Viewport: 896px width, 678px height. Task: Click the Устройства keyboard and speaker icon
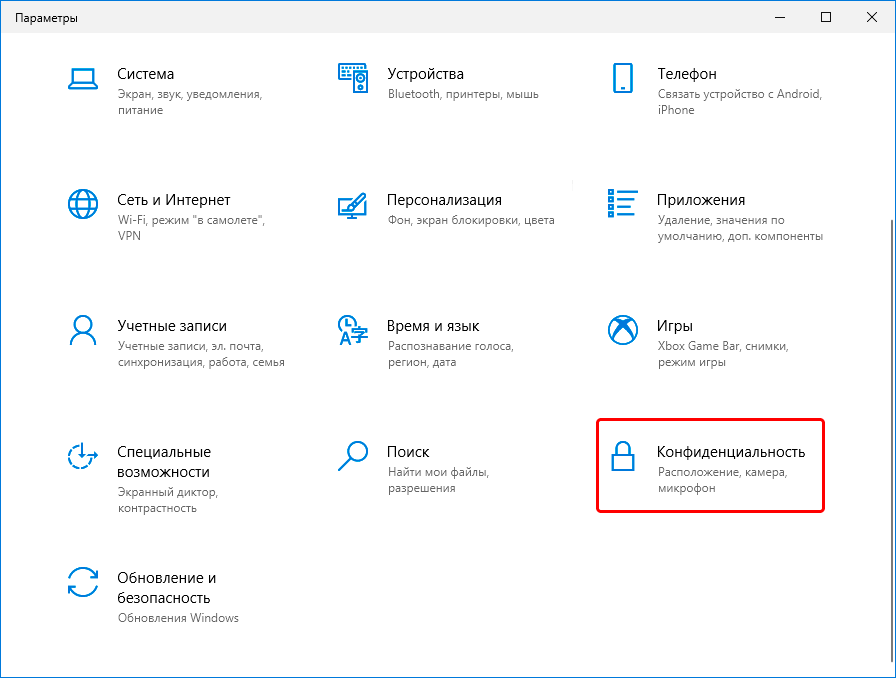pyautogui.click(x=353, y=78)
